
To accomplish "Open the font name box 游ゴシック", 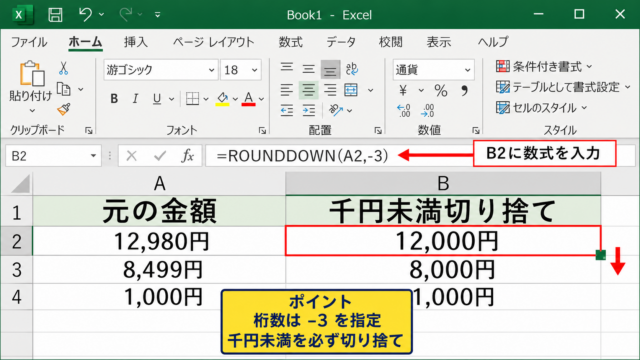I will pos(160,70).
